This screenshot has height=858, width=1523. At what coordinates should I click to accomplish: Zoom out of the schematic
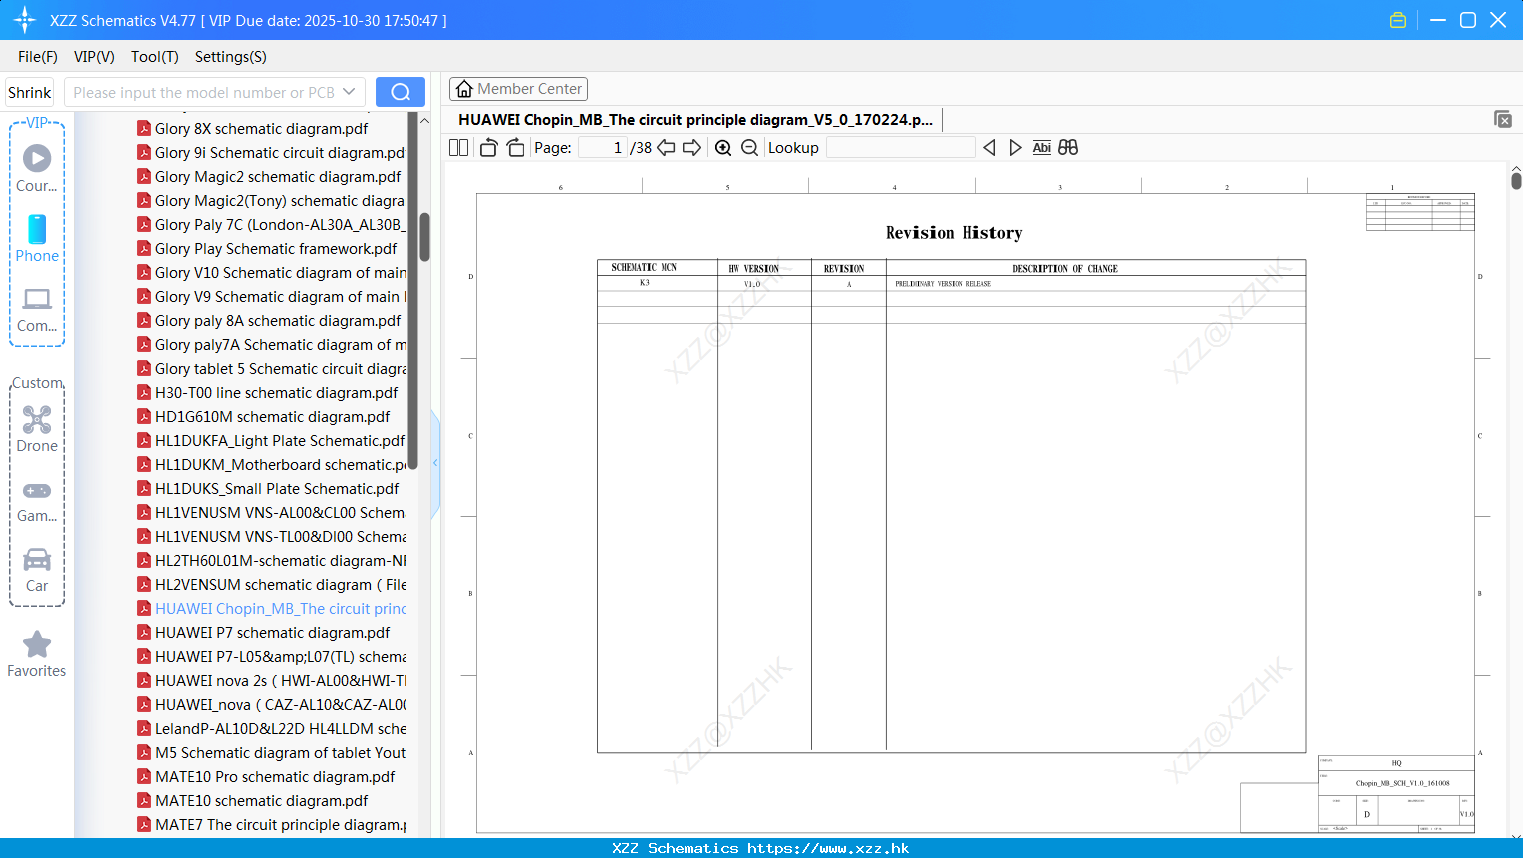point(749,147)
